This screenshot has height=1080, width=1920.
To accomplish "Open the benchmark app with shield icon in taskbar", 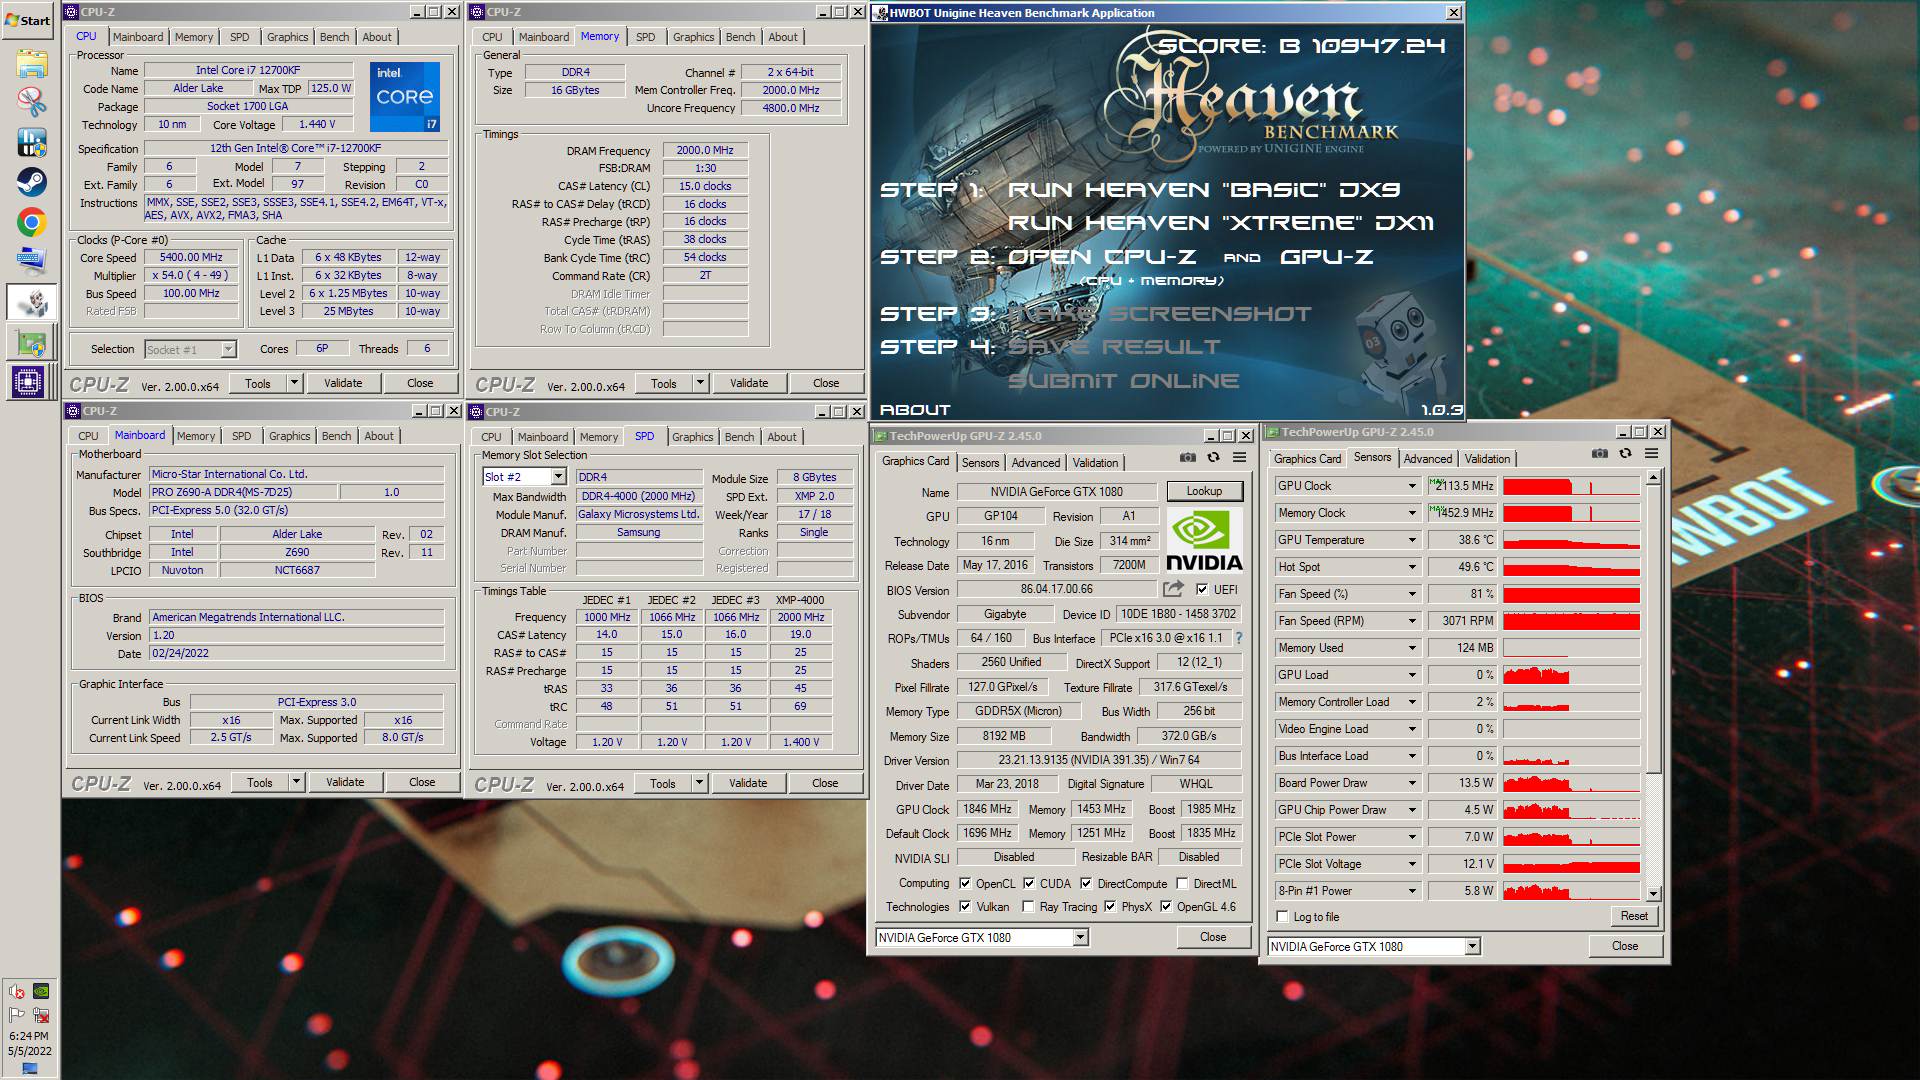I will (x=31, y=142).
